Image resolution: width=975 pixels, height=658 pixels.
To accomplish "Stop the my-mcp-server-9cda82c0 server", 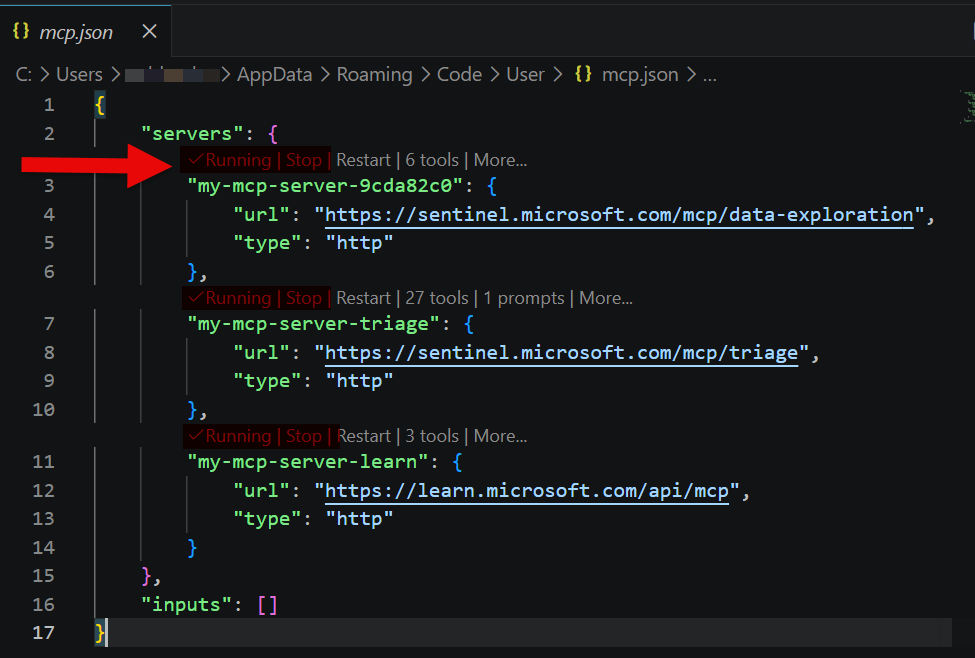I will 304,160.
